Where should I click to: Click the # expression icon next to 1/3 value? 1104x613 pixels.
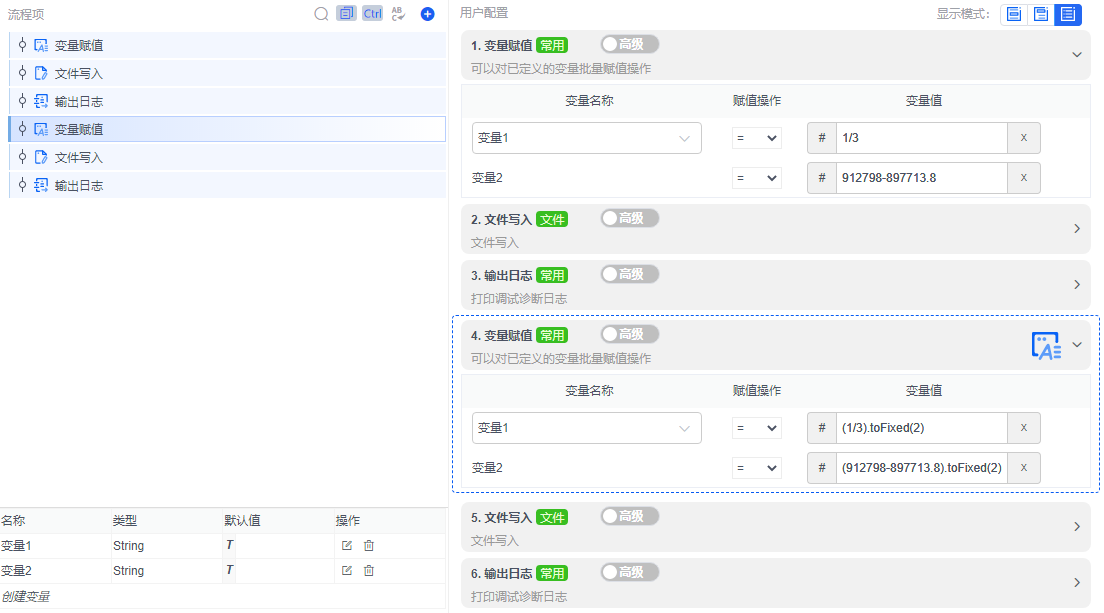pos(821,137)
